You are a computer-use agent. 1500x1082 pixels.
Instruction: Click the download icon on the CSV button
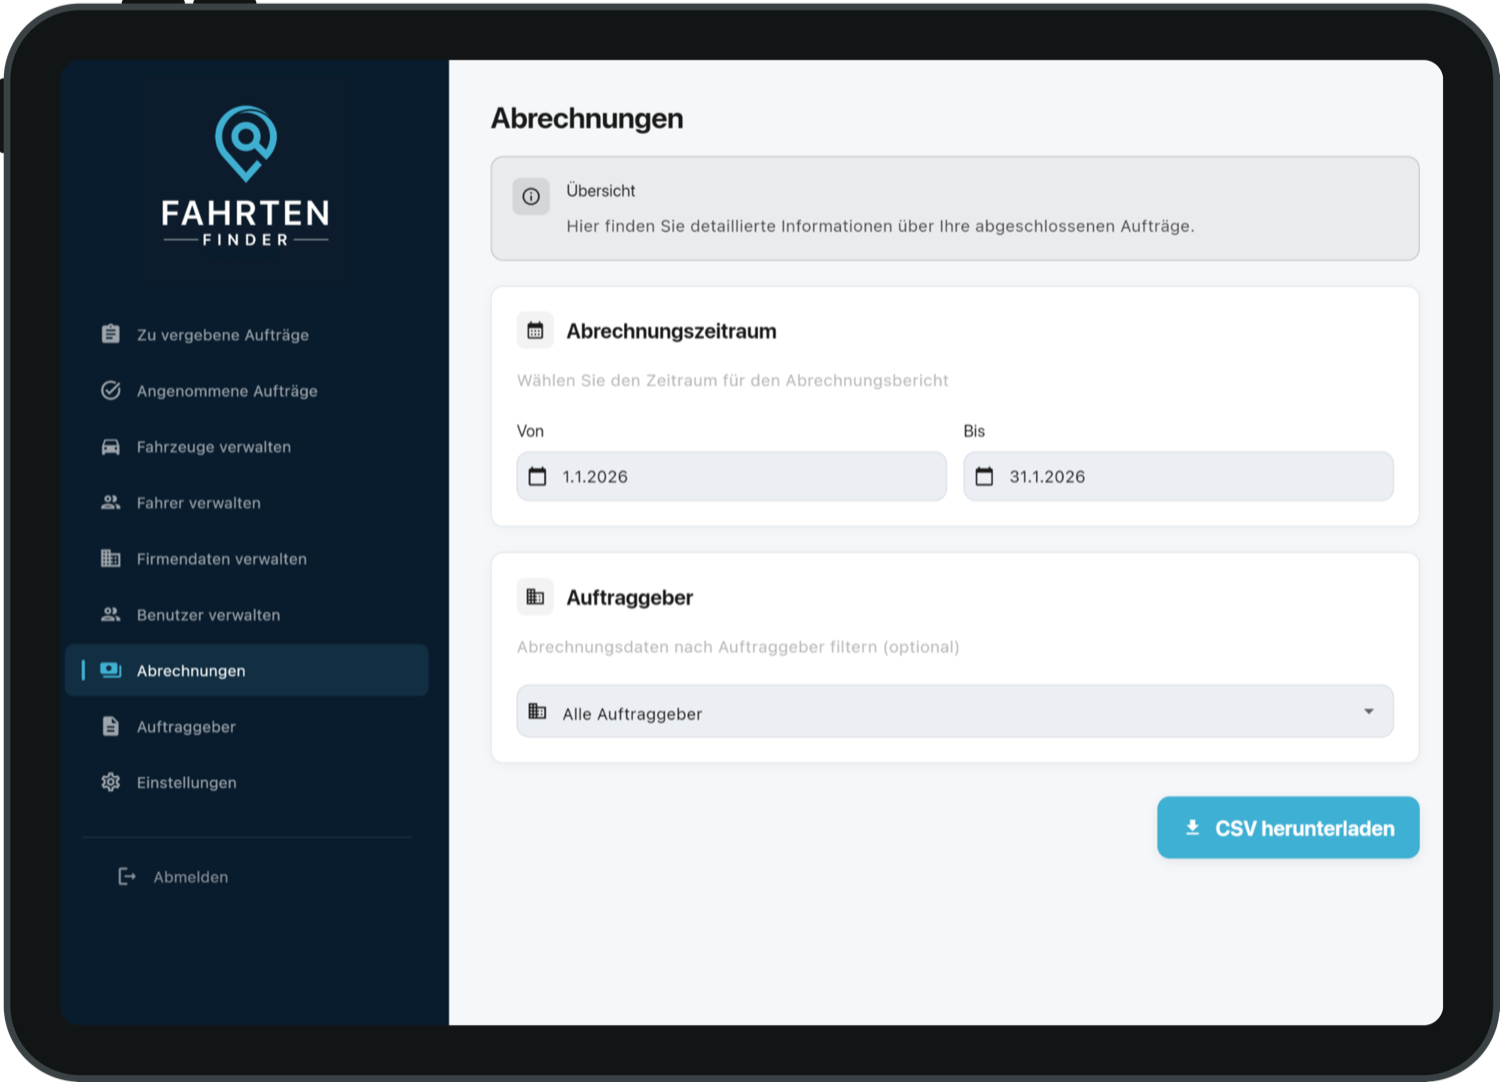(1192, 828)
